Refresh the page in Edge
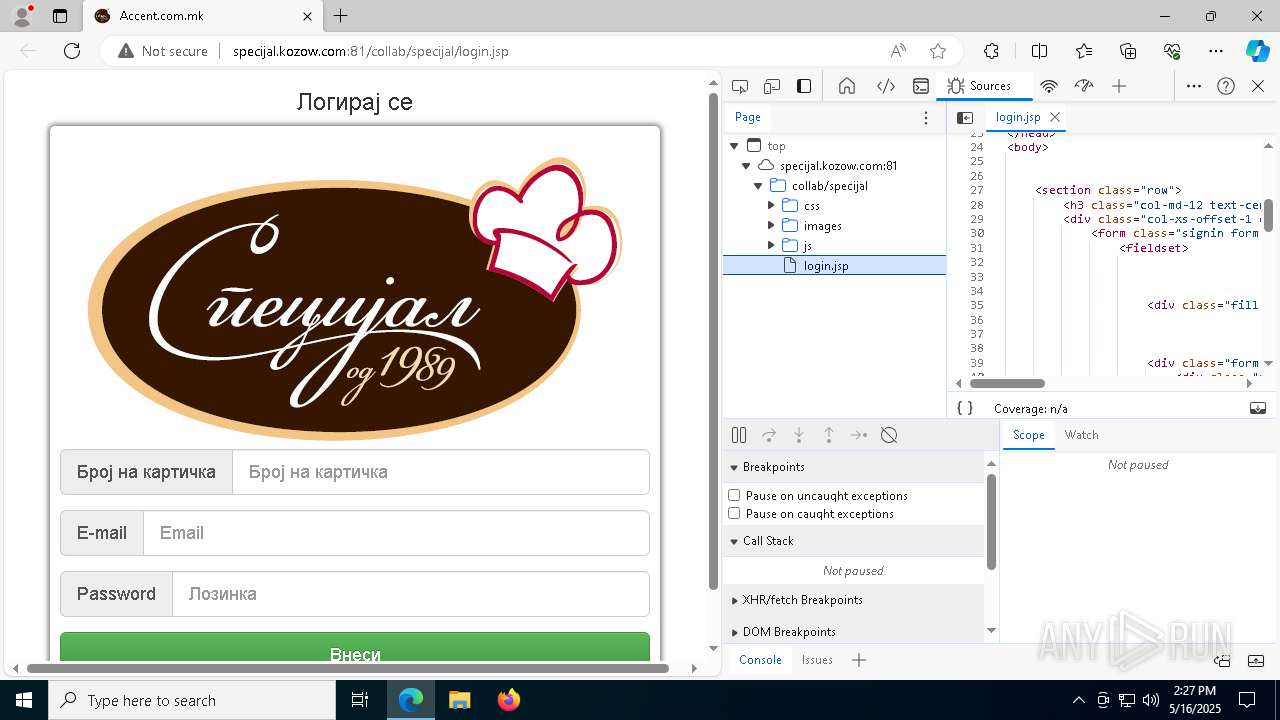The width and height of the screenshot is (1280, 720). (x=72, y=51)
